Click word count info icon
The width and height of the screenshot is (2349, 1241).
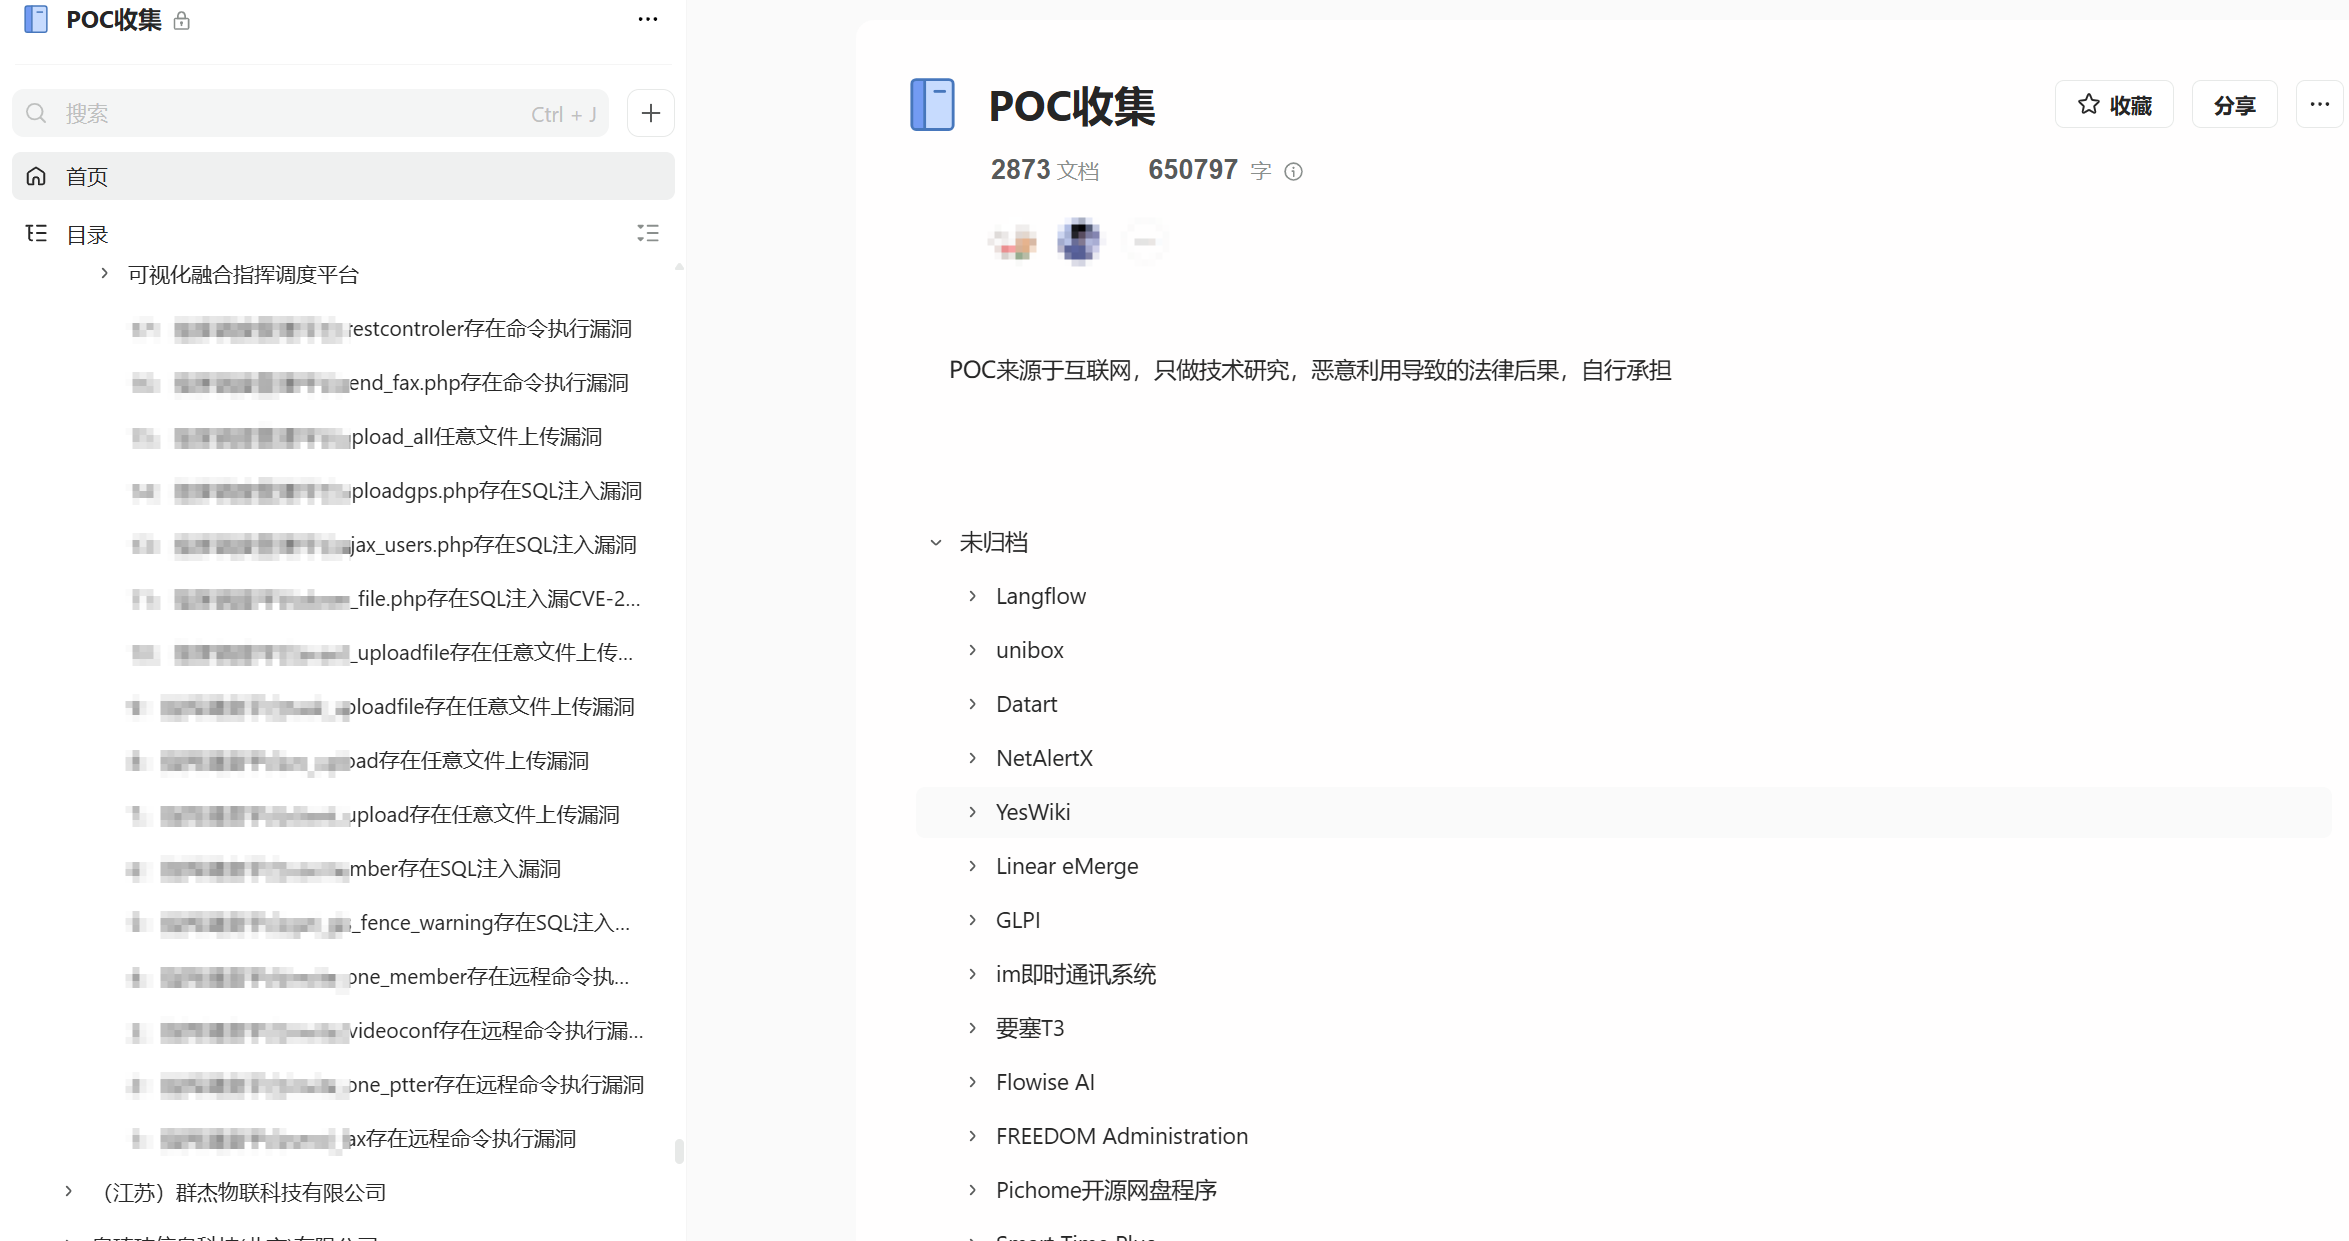pos(1293,171)
